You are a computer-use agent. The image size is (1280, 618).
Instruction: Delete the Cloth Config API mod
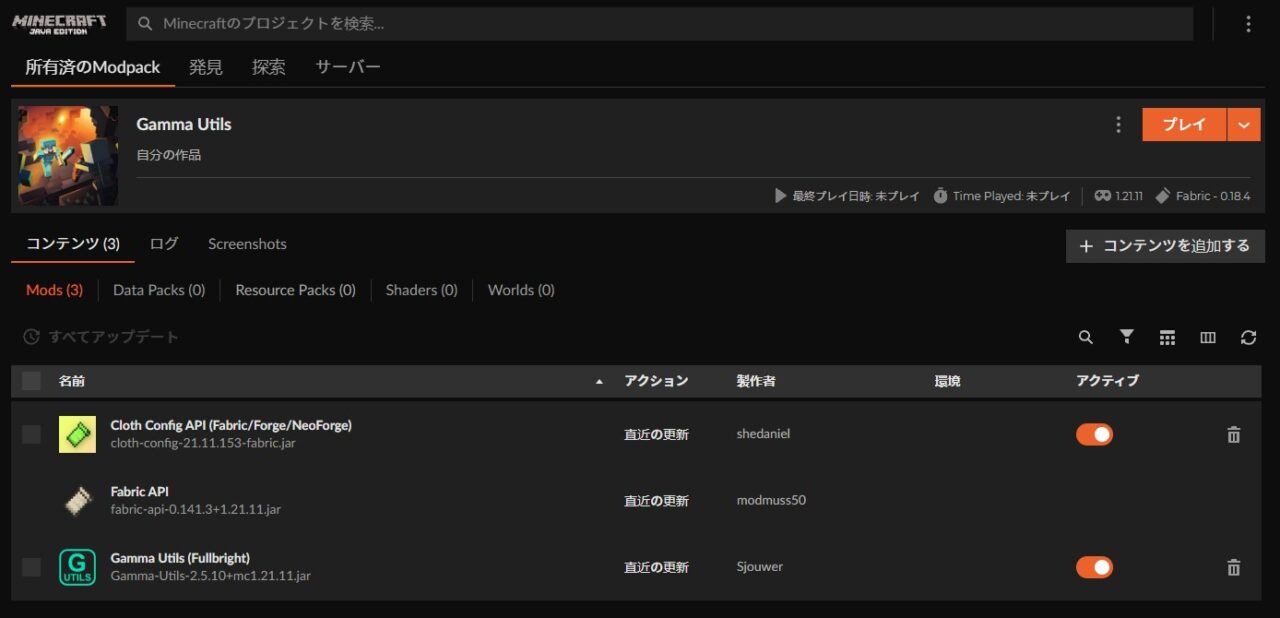click(x=1233, y=435)
